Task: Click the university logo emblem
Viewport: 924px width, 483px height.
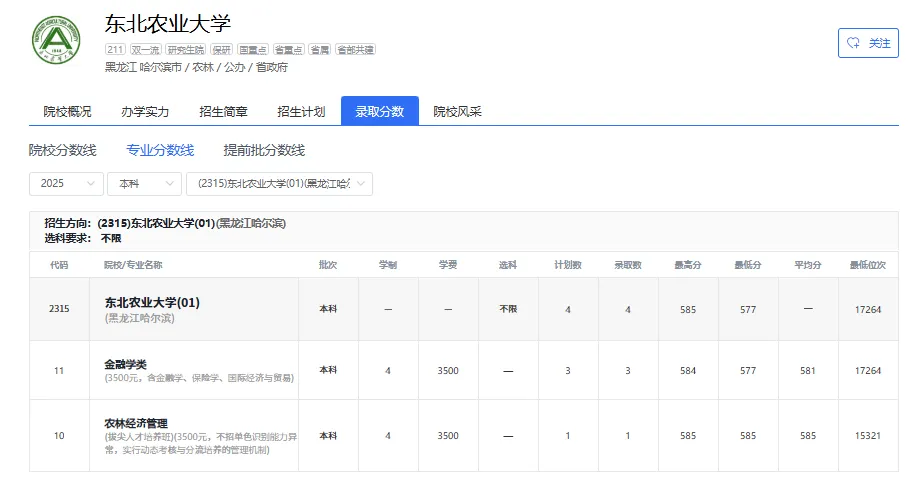Action: coord(56,40)
